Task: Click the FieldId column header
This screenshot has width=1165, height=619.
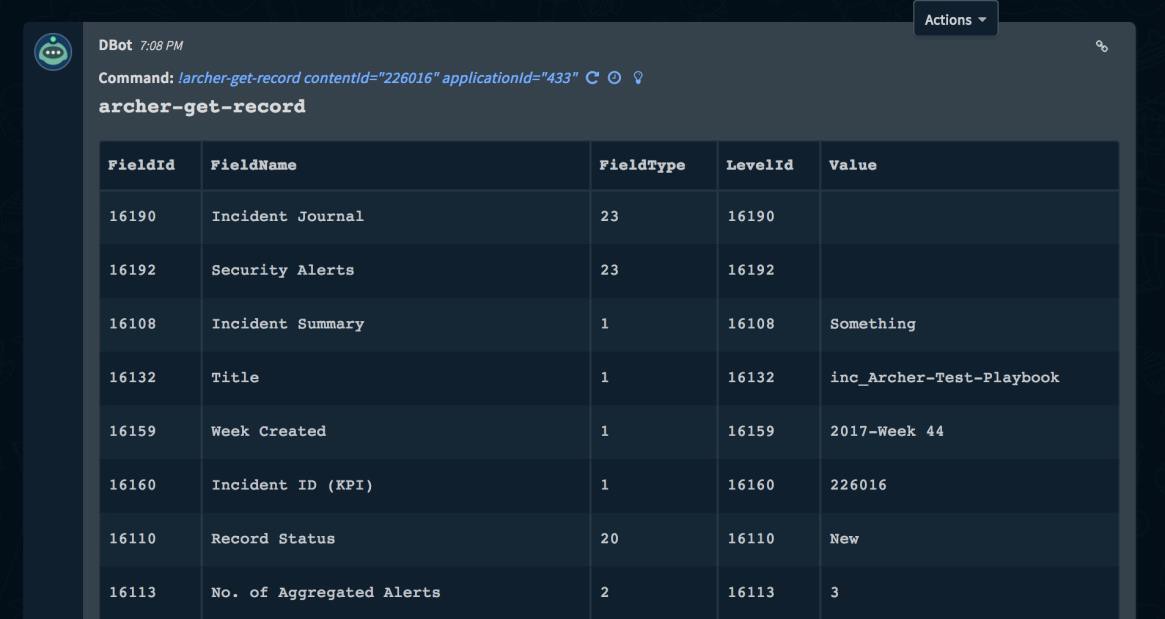Action: point(141,165)
